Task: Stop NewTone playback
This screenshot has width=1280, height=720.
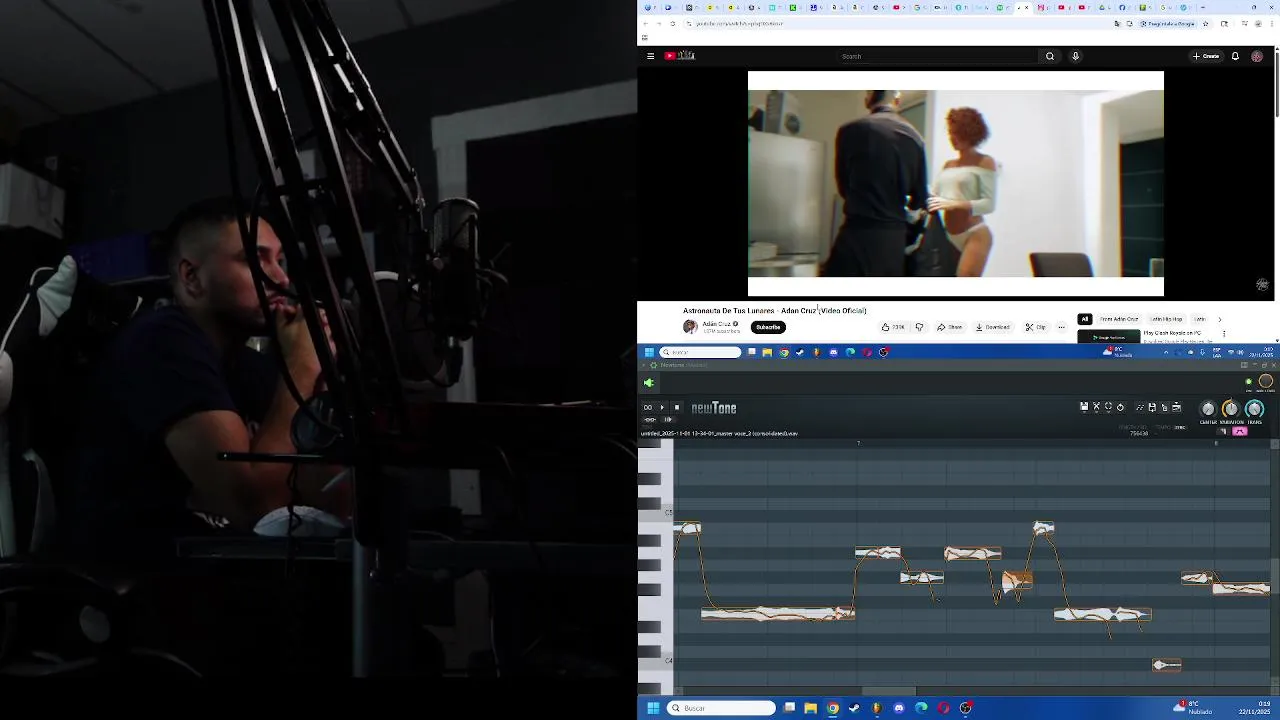Action: click(x=677, y=407)
